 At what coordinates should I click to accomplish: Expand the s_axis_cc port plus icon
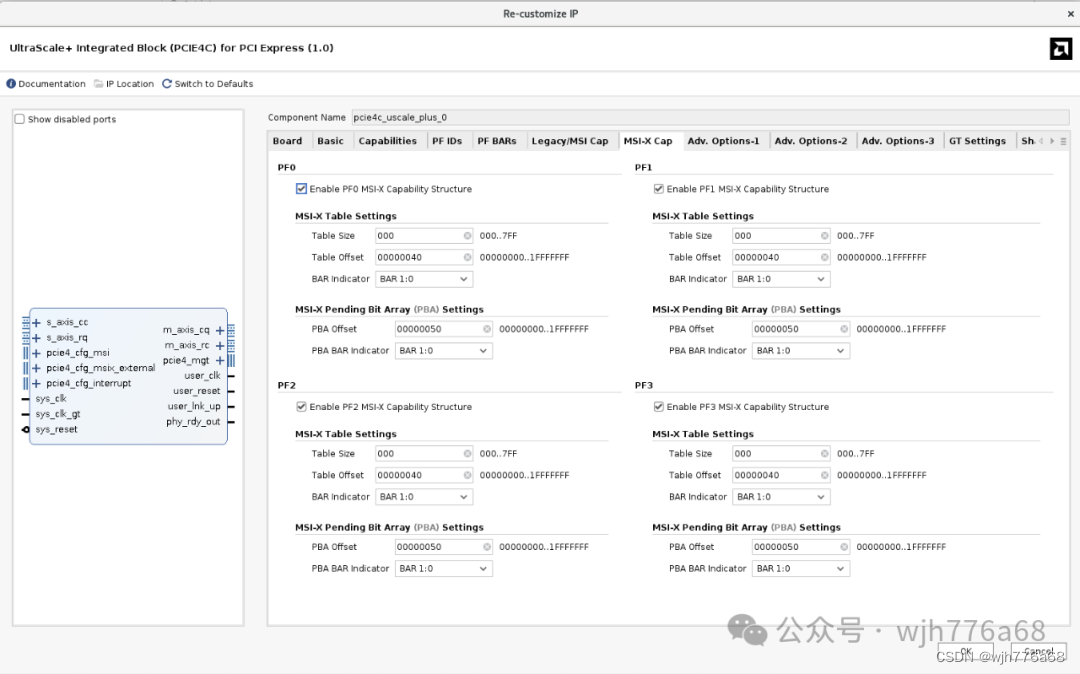(37, 322)
